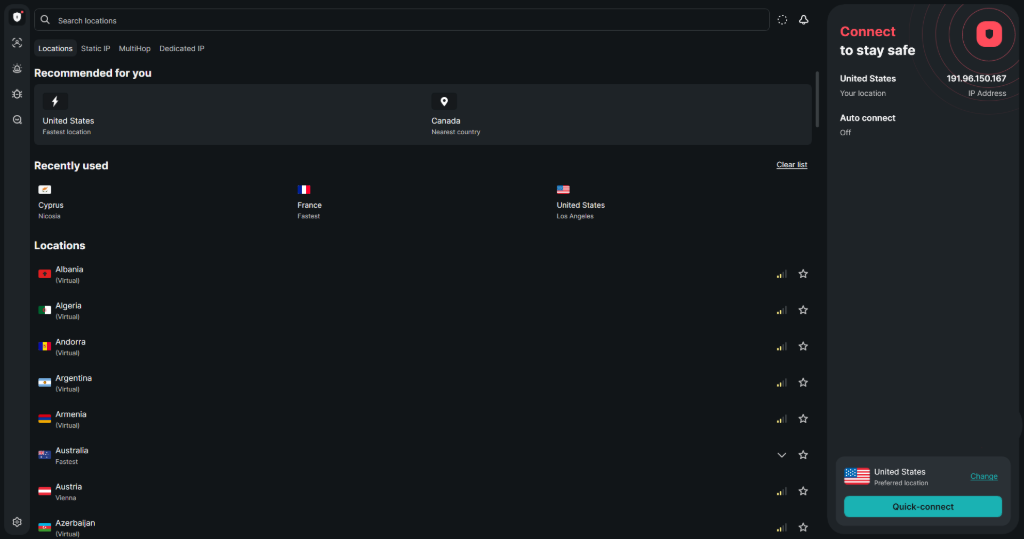Image resolution: width=1024 pixels, height=539 pixels.
Task: Click the Cyprus flag in Recently used
Action: pos(44,189)
